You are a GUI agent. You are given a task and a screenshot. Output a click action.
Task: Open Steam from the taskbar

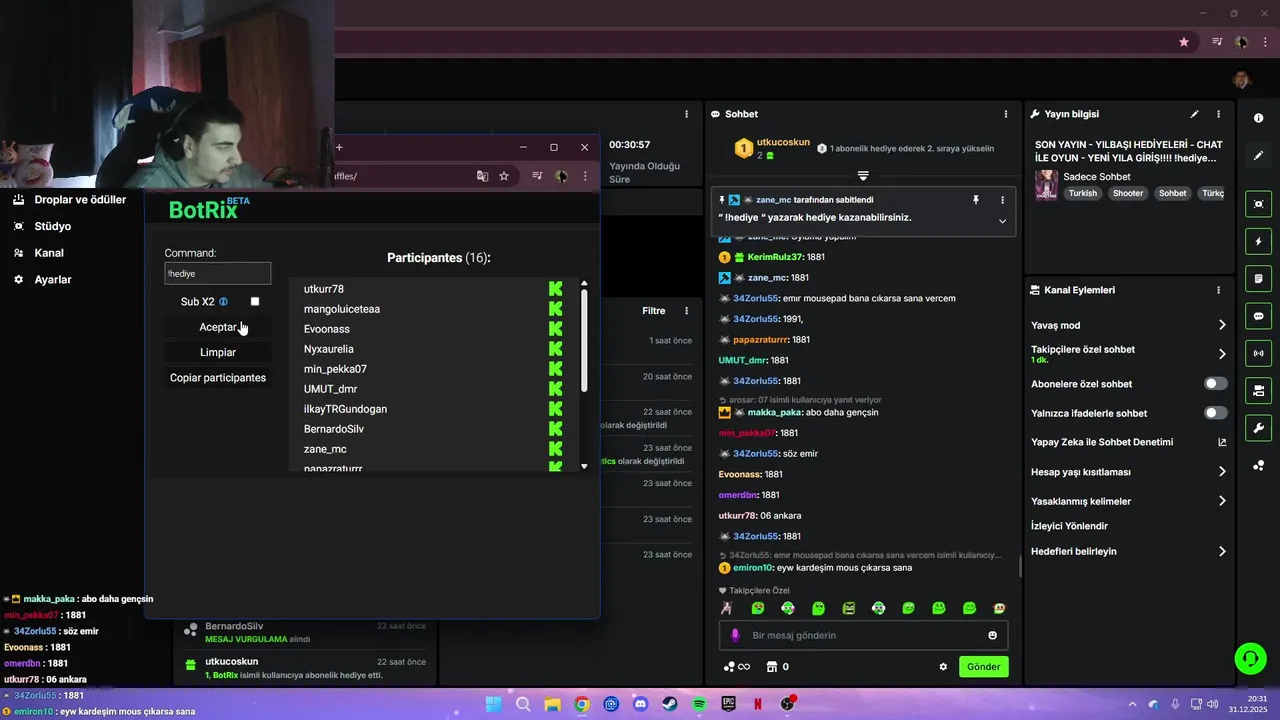[670, 704]
